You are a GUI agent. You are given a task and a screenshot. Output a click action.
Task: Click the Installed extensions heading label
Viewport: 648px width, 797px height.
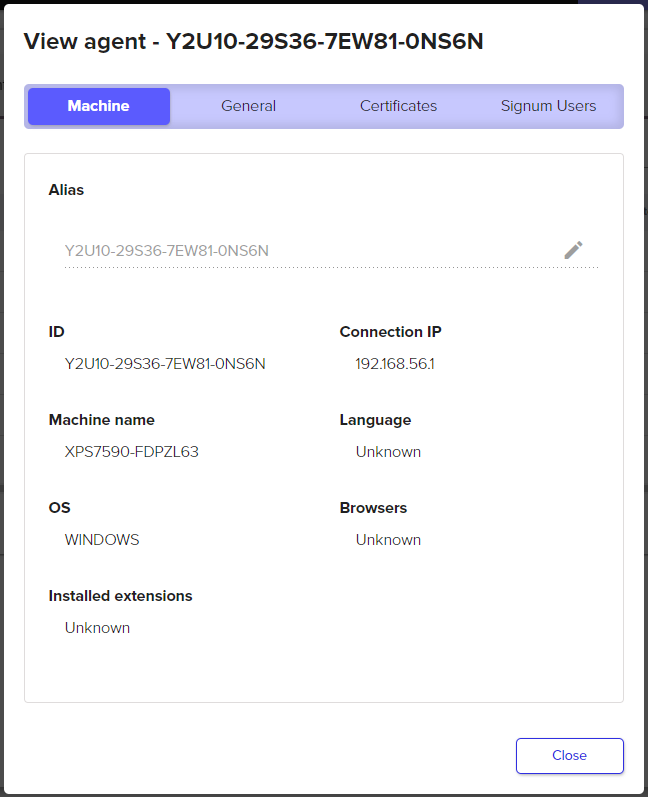[x=120, y=596]
